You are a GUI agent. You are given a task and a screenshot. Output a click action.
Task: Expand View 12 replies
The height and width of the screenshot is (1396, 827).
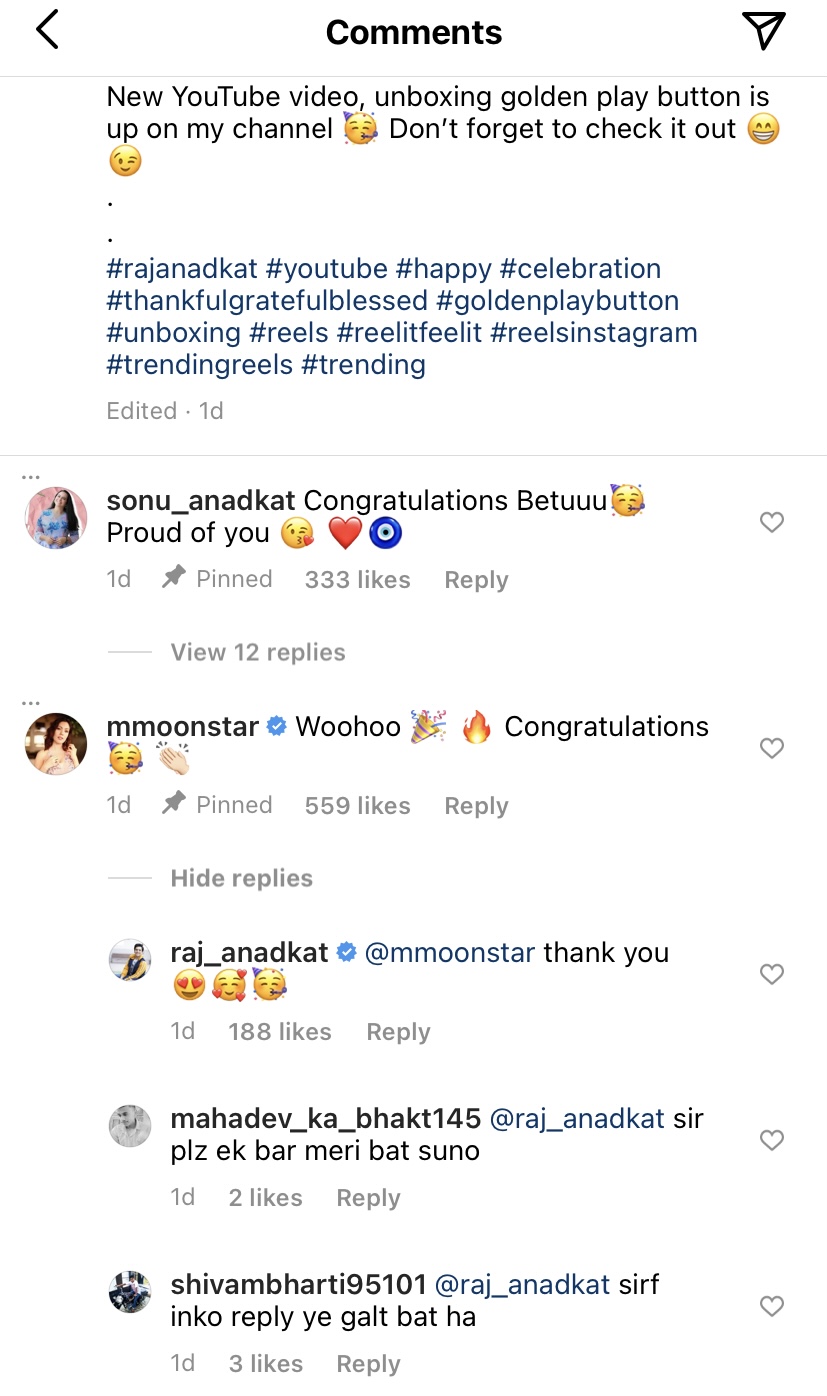(x=258, y=652)
